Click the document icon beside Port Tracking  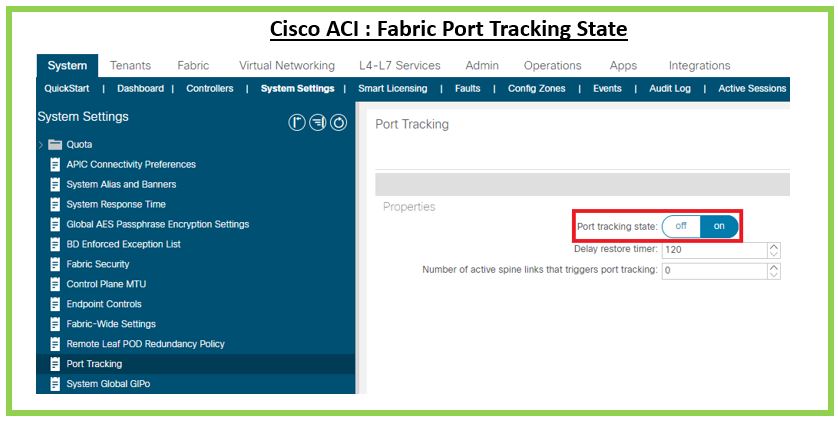point(55,364)
